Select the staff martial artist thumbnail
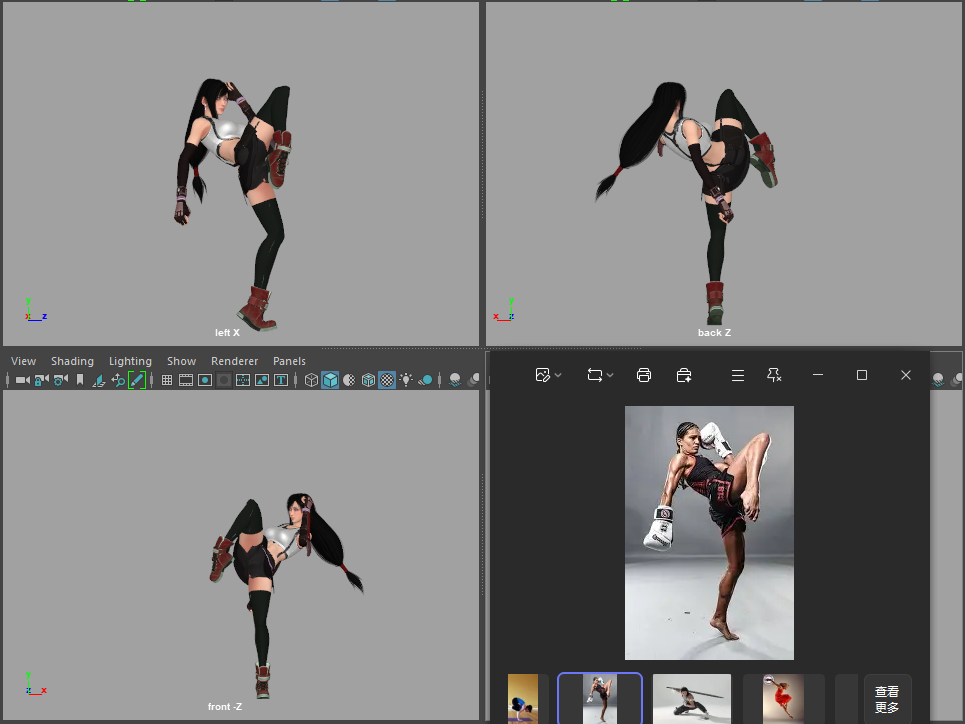Viewport: 965px width, 724px height. [x=692, y=699]
